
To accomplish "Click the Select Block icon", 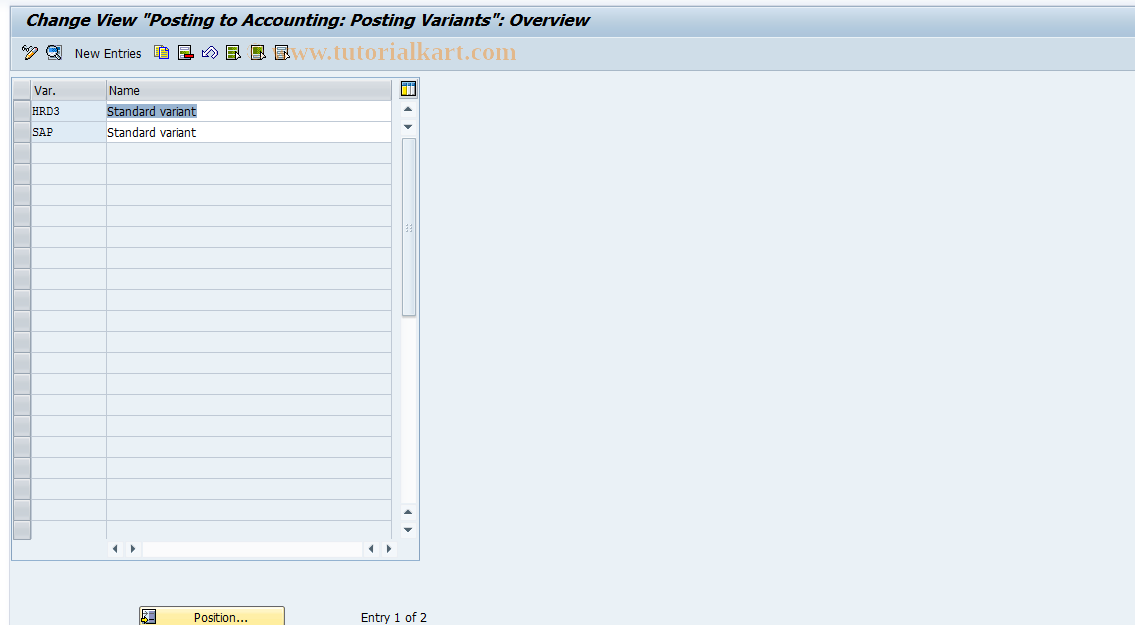I will click(x=258, y=53).
